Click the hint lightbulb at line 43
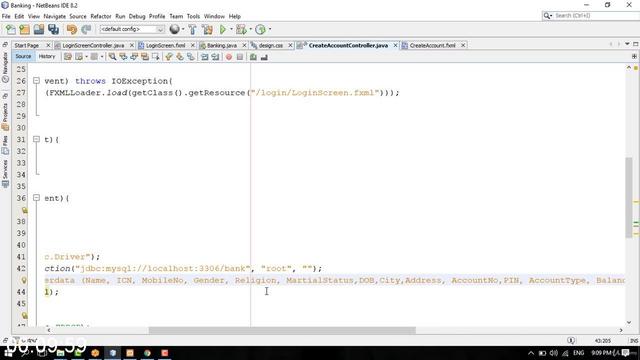Screen dimensions: 640x360 pos(24,280)
